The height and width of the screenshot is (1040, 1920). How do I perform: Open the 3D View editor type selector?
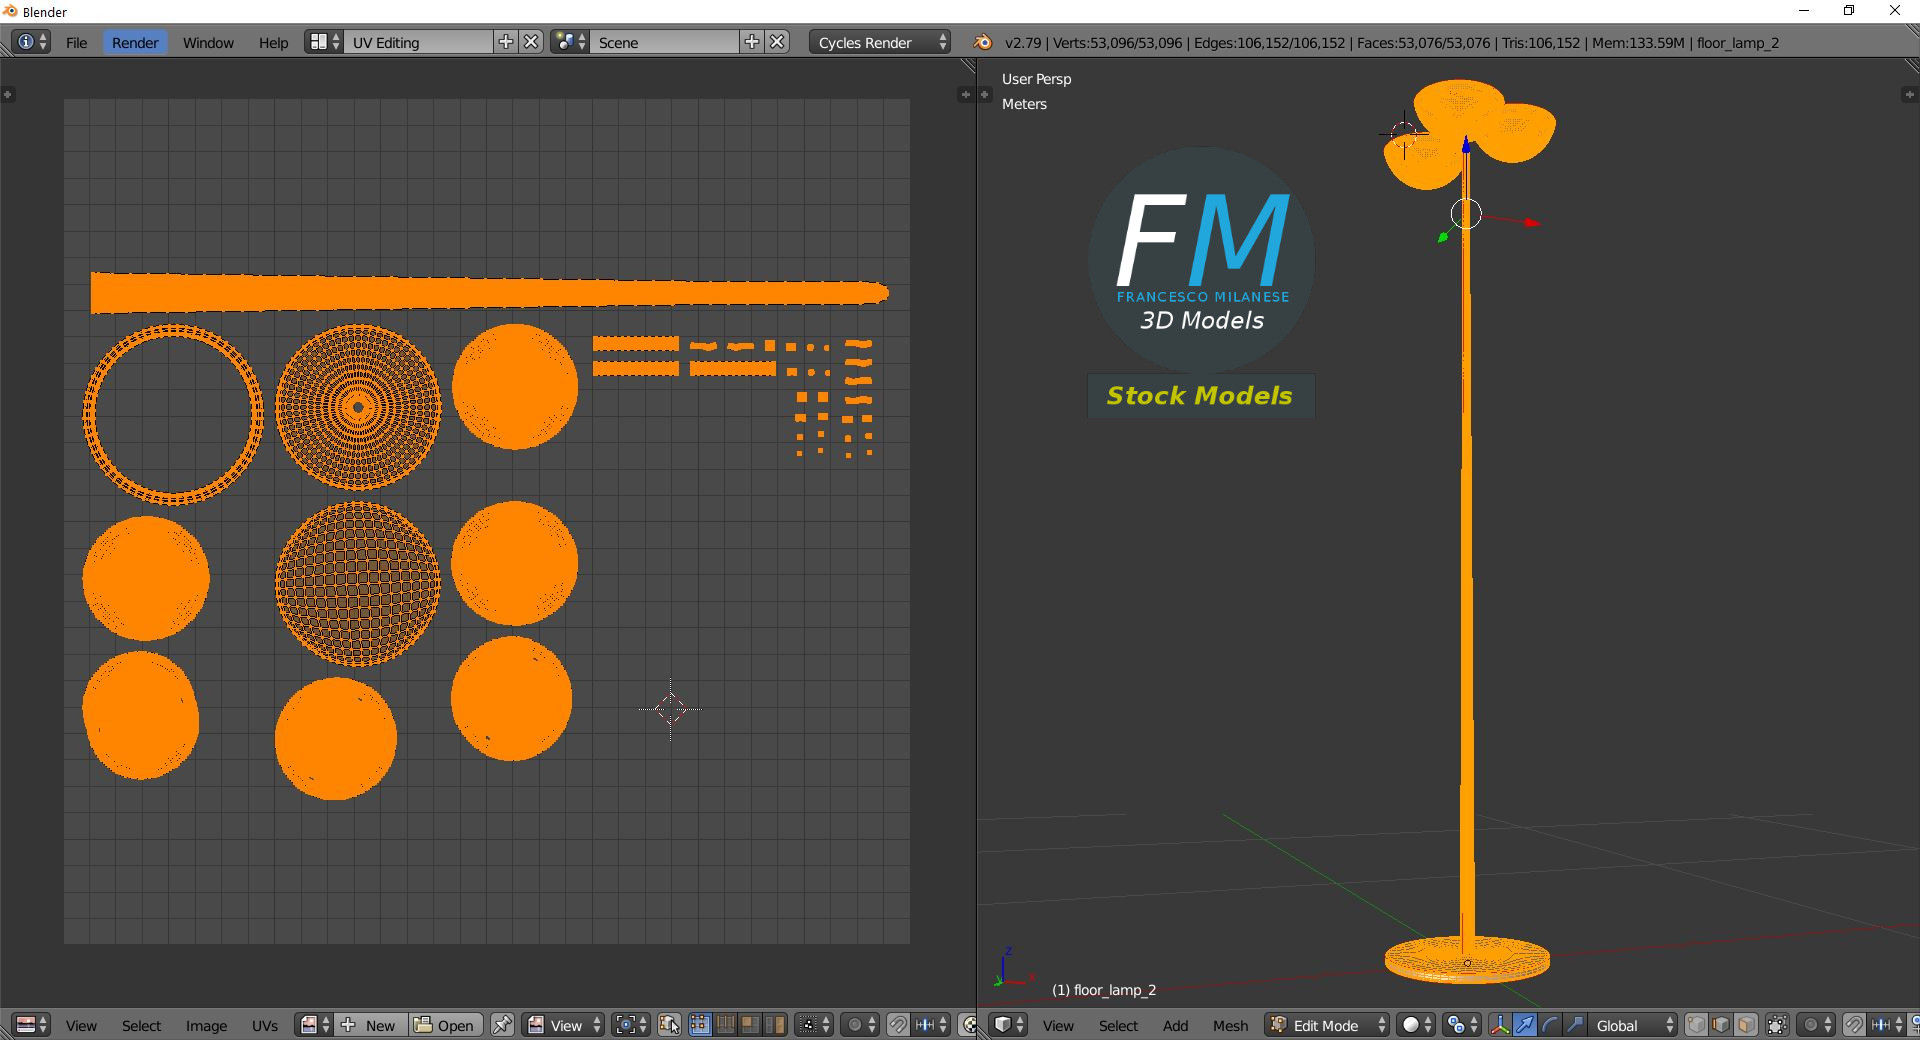tap(1008, 1025)
